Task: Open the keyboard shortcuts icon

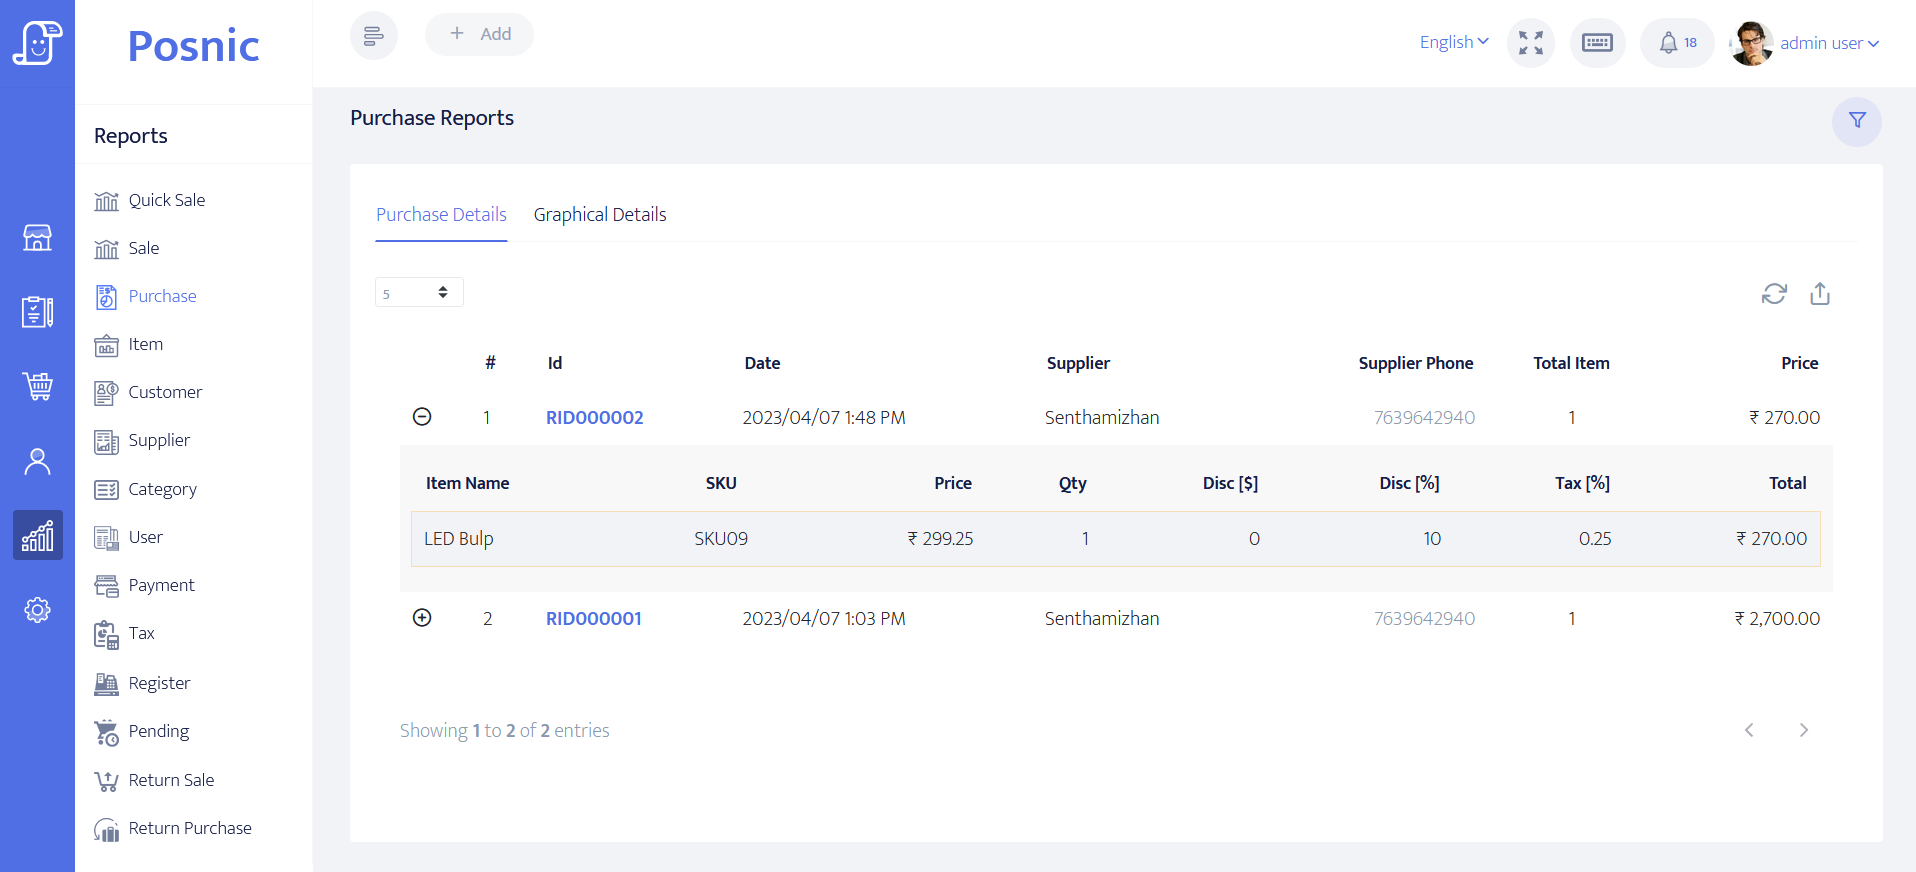Action: click(1597, 43)
